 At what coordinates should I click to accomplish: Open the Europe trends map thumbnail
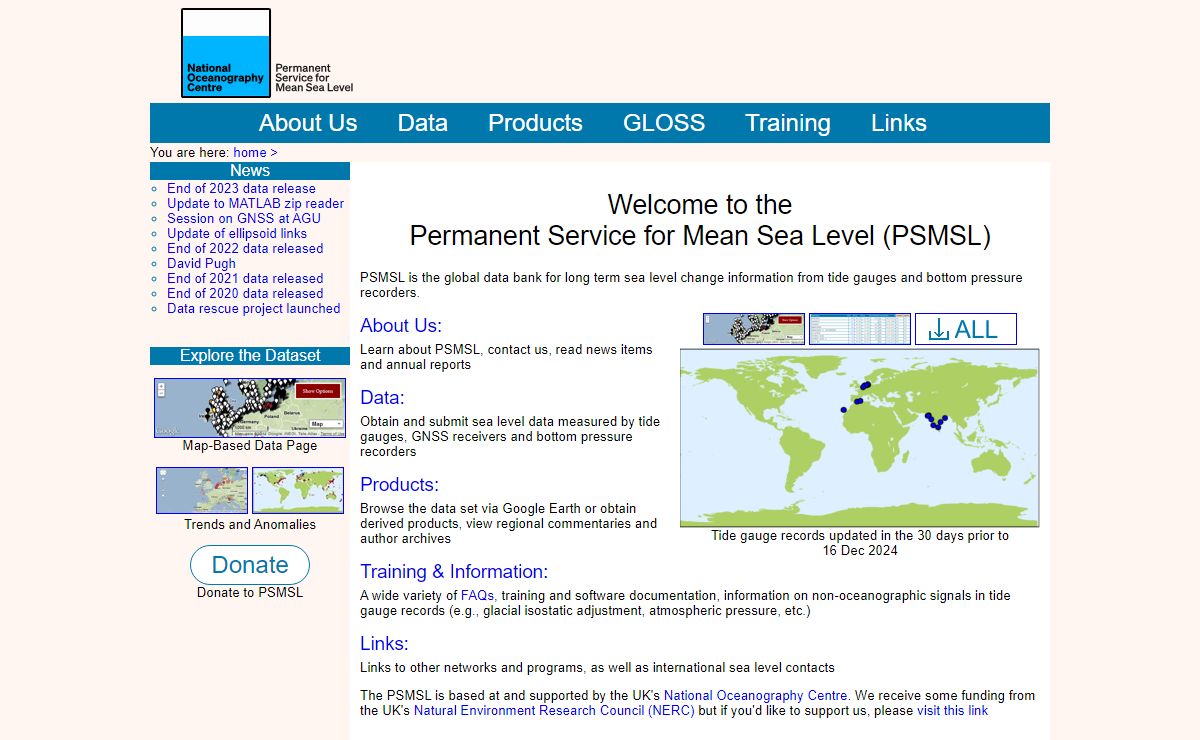pos(202,490)
